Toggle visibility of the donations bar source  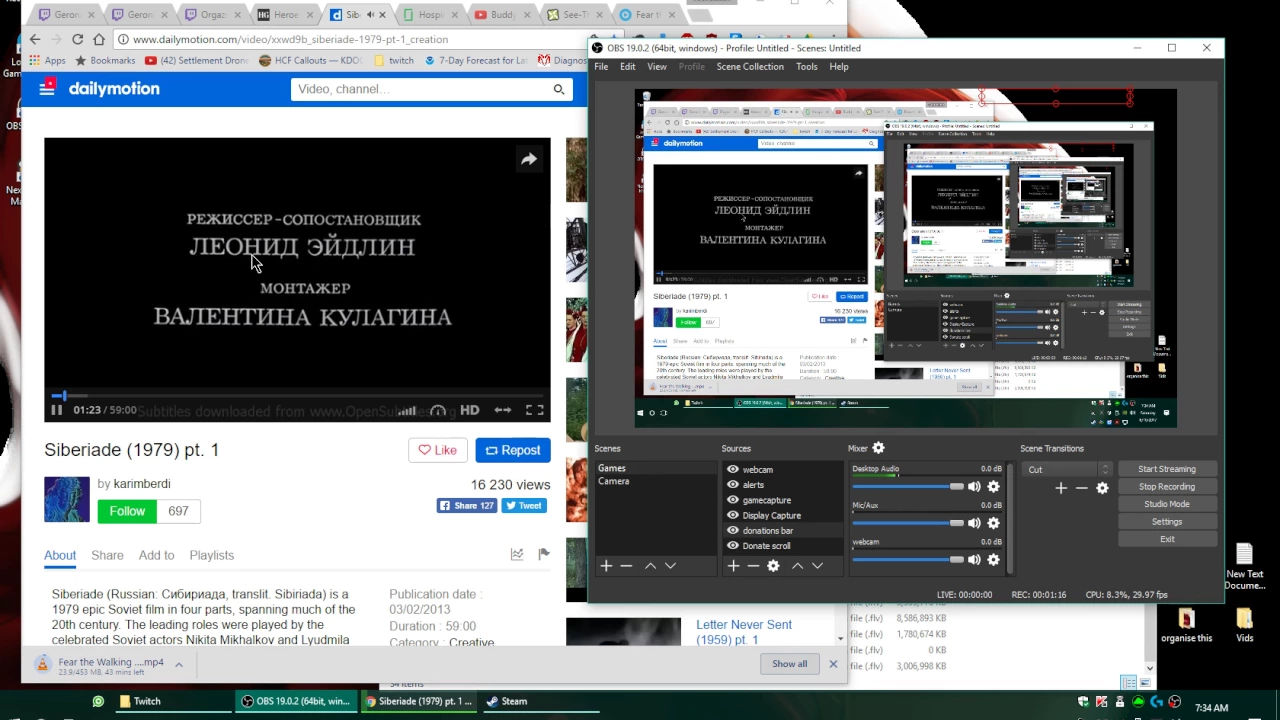click(x=733, y=531)
